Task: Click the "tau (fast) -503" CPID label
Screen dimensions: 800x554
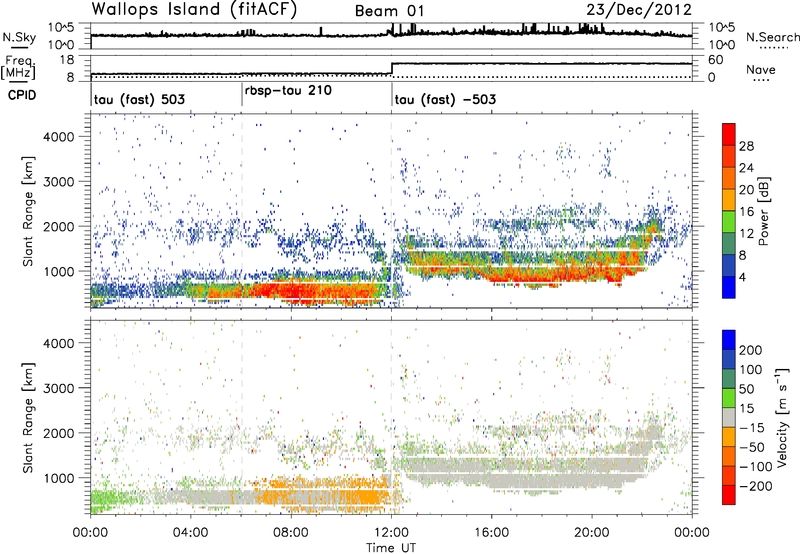Action: pos(445,99)
